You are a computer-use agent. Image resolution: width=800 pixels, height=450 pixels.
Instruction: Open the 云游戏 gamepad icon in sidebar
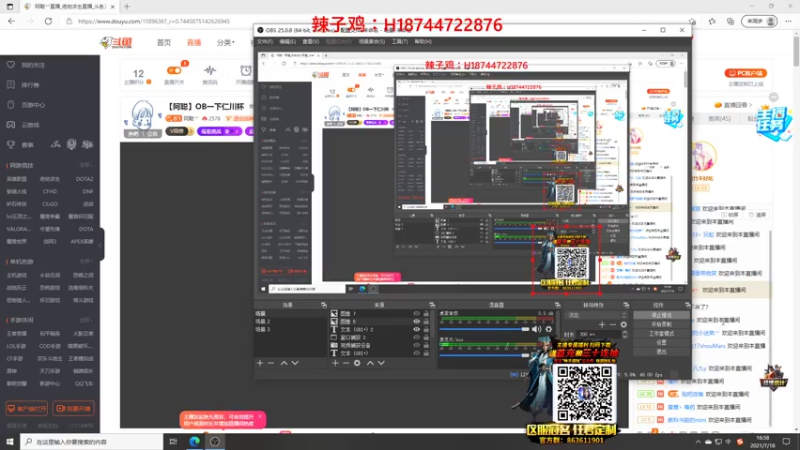(x=11, y=124)
